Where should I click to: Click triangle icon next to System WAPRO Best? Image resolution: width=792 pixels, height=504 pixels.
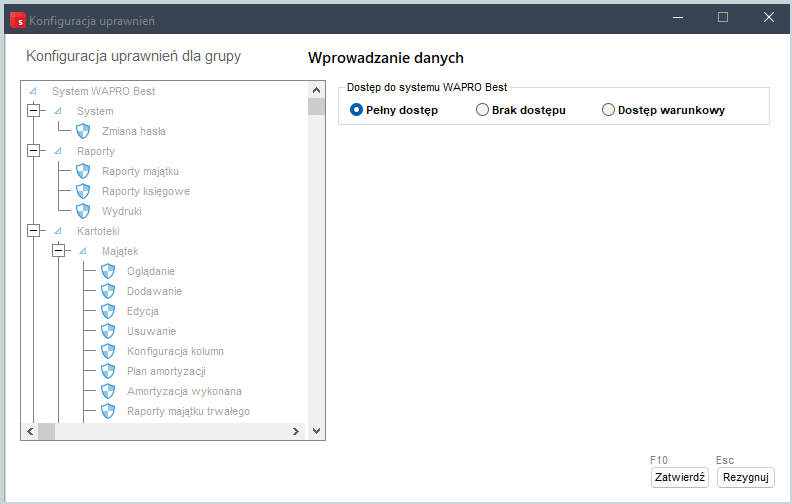coord(33,91)
